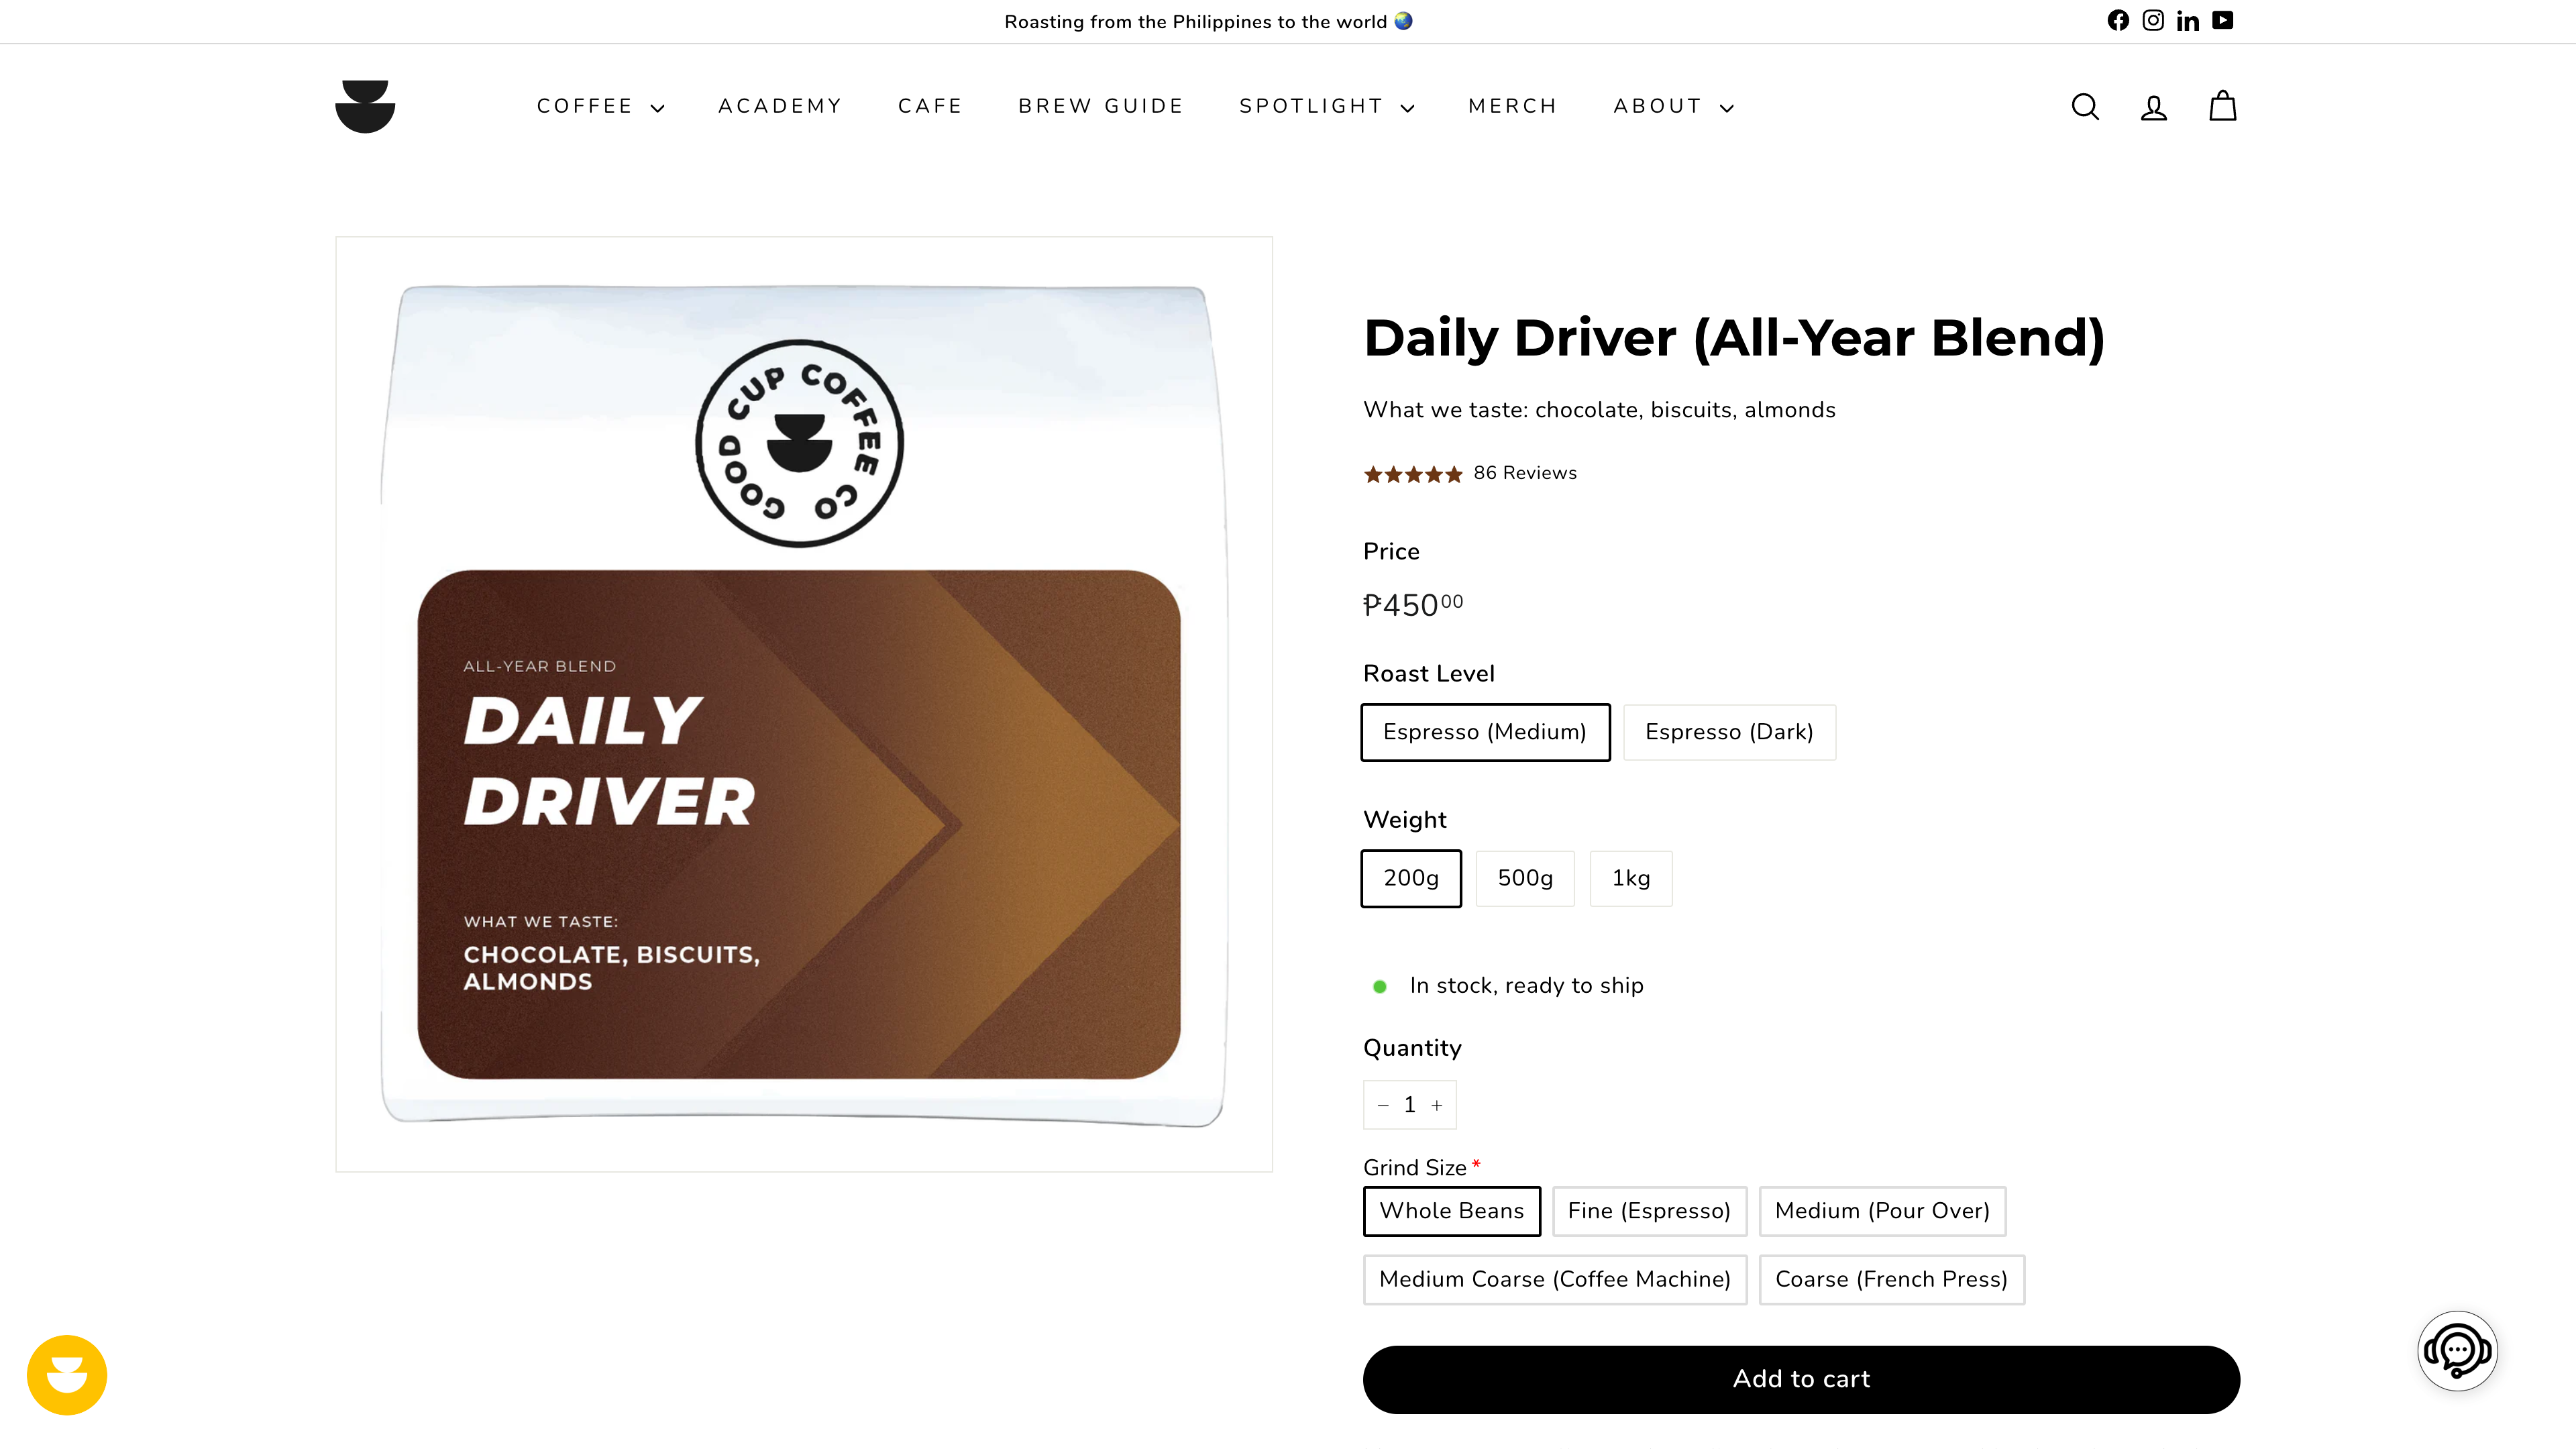Viewport: 2576px width, 1449px height.
Task: Open the LinkedIn social icon
Action: [2188, 21]
